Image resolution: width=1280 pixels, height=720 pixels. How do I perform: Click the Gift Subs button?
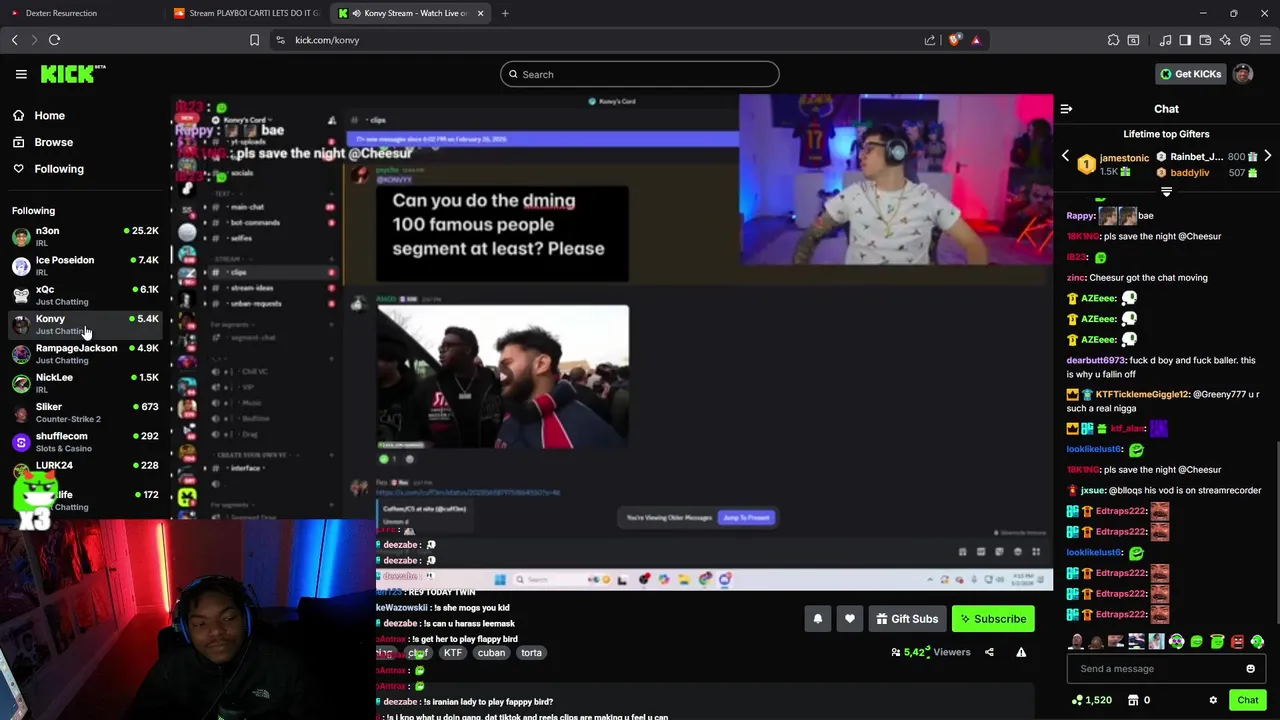pyautogui.click(x=907, y=619)
